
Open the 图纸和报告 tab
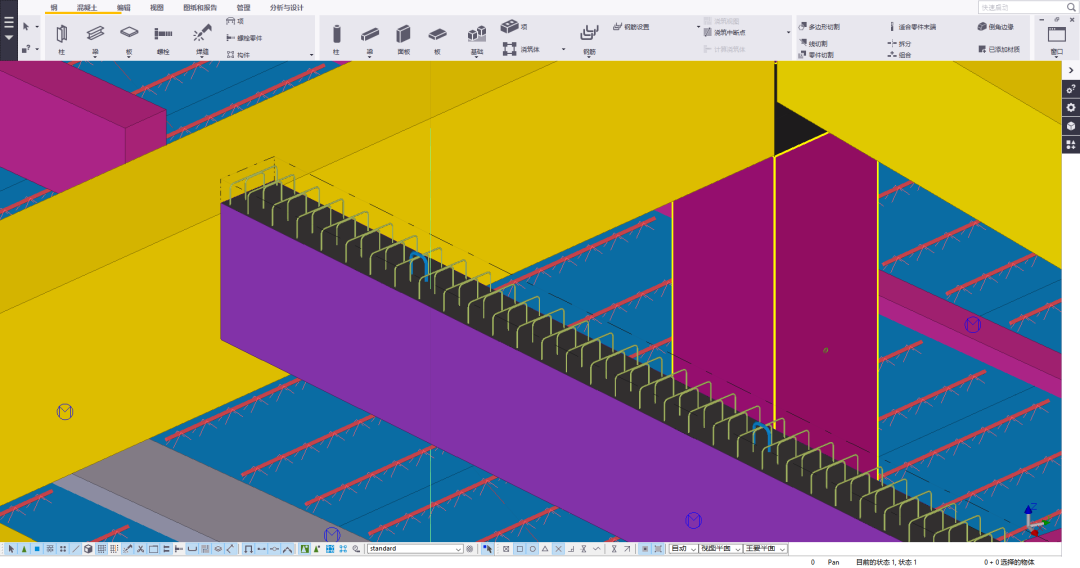point(200,7)
